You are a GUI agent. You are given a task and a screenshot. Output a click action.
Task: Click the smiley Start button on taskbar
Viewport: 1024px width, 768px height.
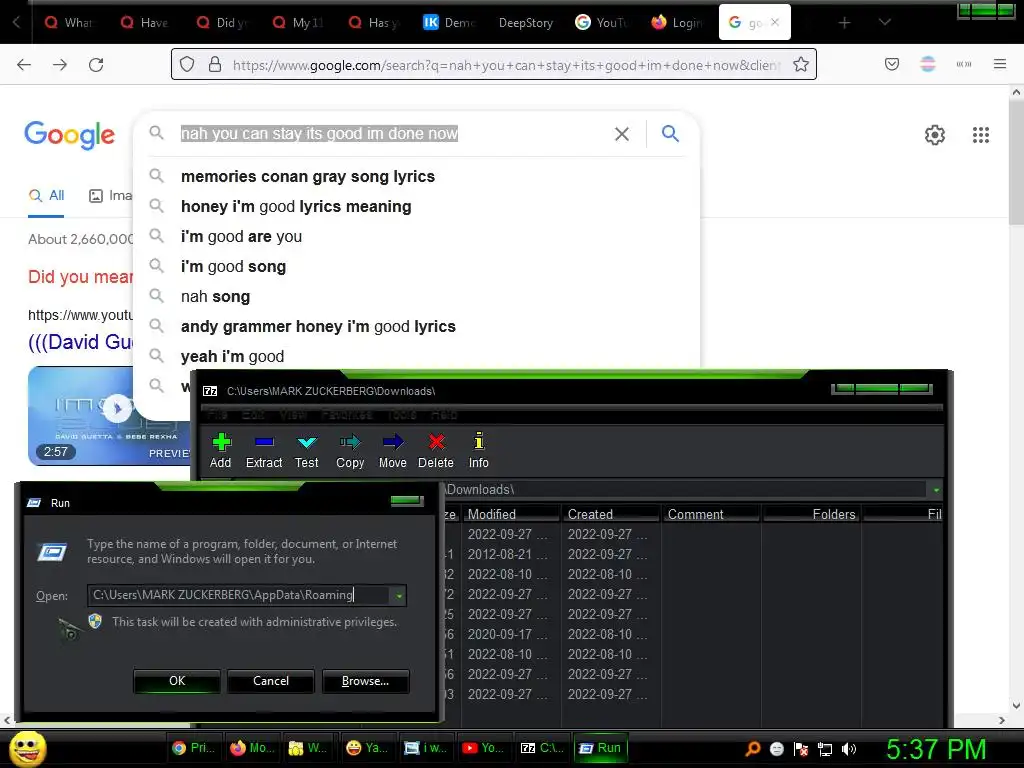point(27,749)
